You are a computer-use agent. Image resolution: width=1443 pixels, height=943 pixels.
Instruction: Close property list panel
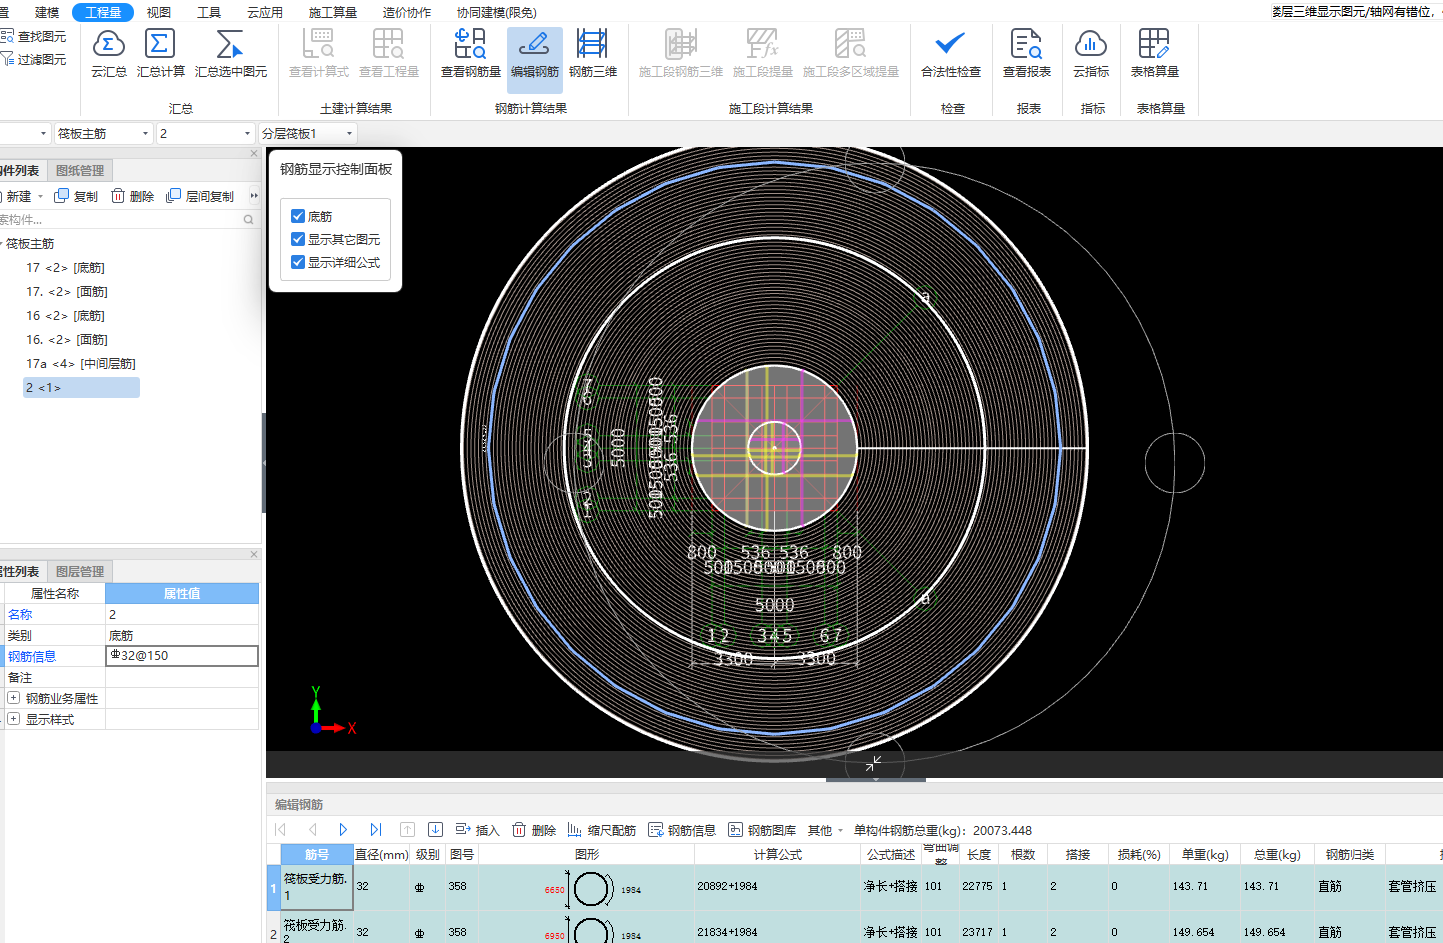254,554
